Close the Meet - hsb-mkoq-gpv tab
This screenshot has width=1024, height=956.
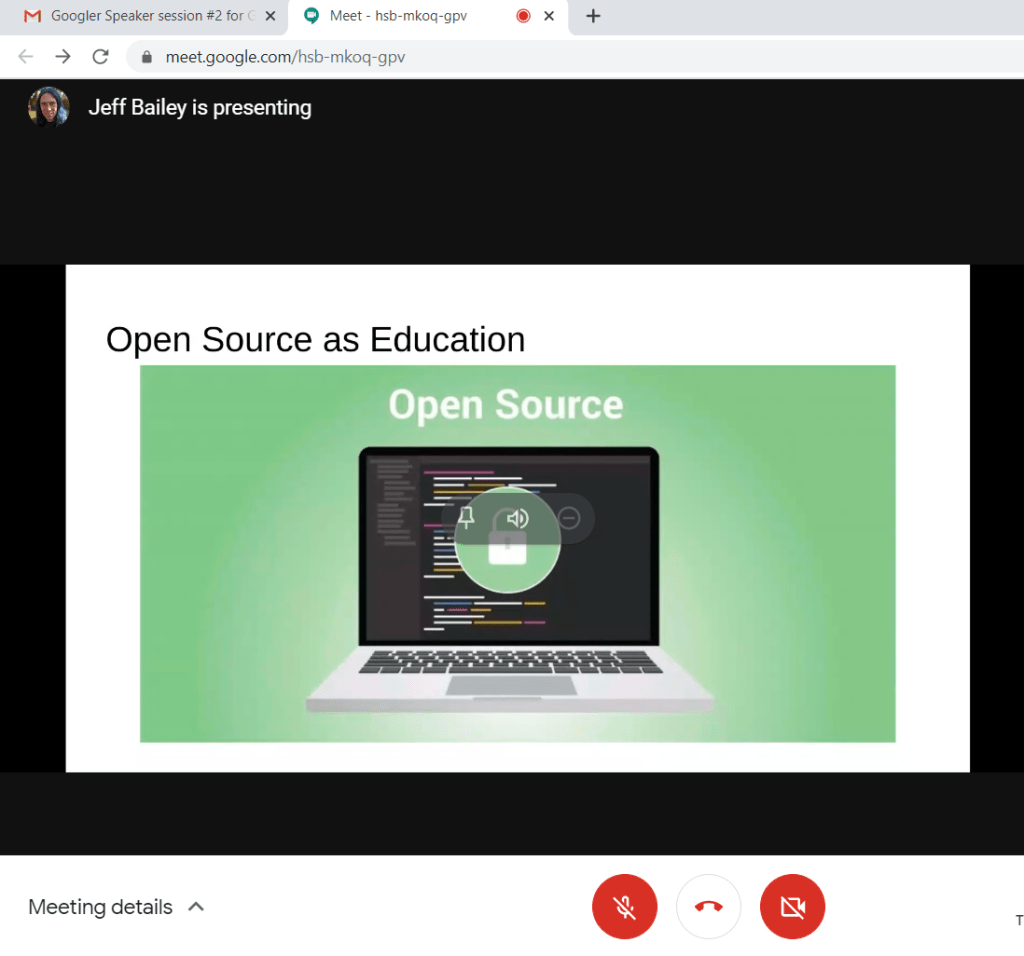click(x=549, y=16)
